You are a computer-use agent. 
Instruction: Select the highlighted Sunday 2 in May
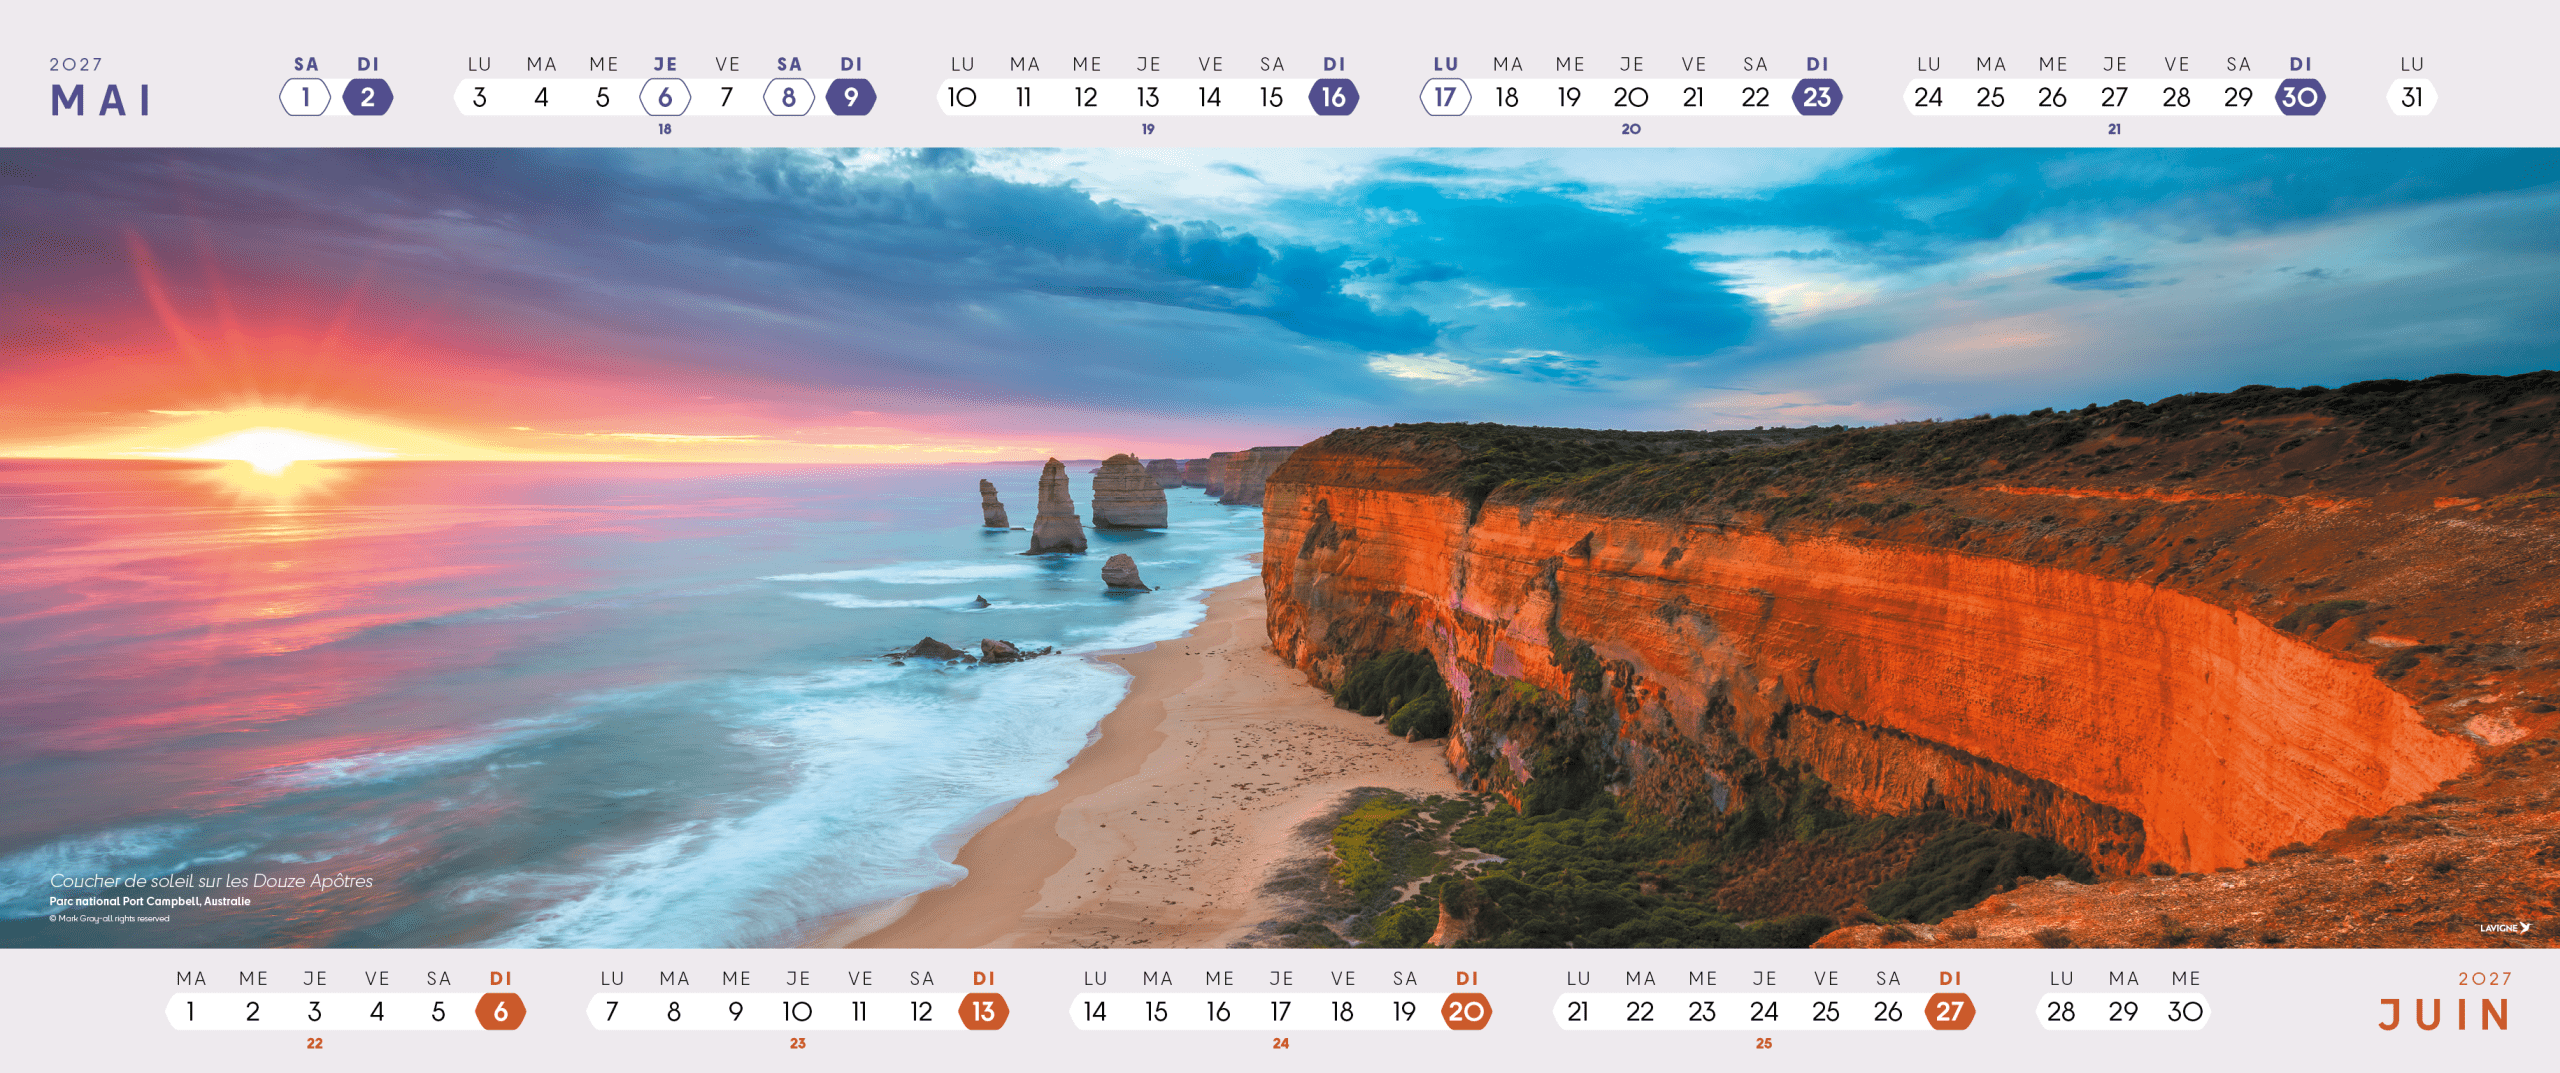pyautogui.click(x=367, y=98)
